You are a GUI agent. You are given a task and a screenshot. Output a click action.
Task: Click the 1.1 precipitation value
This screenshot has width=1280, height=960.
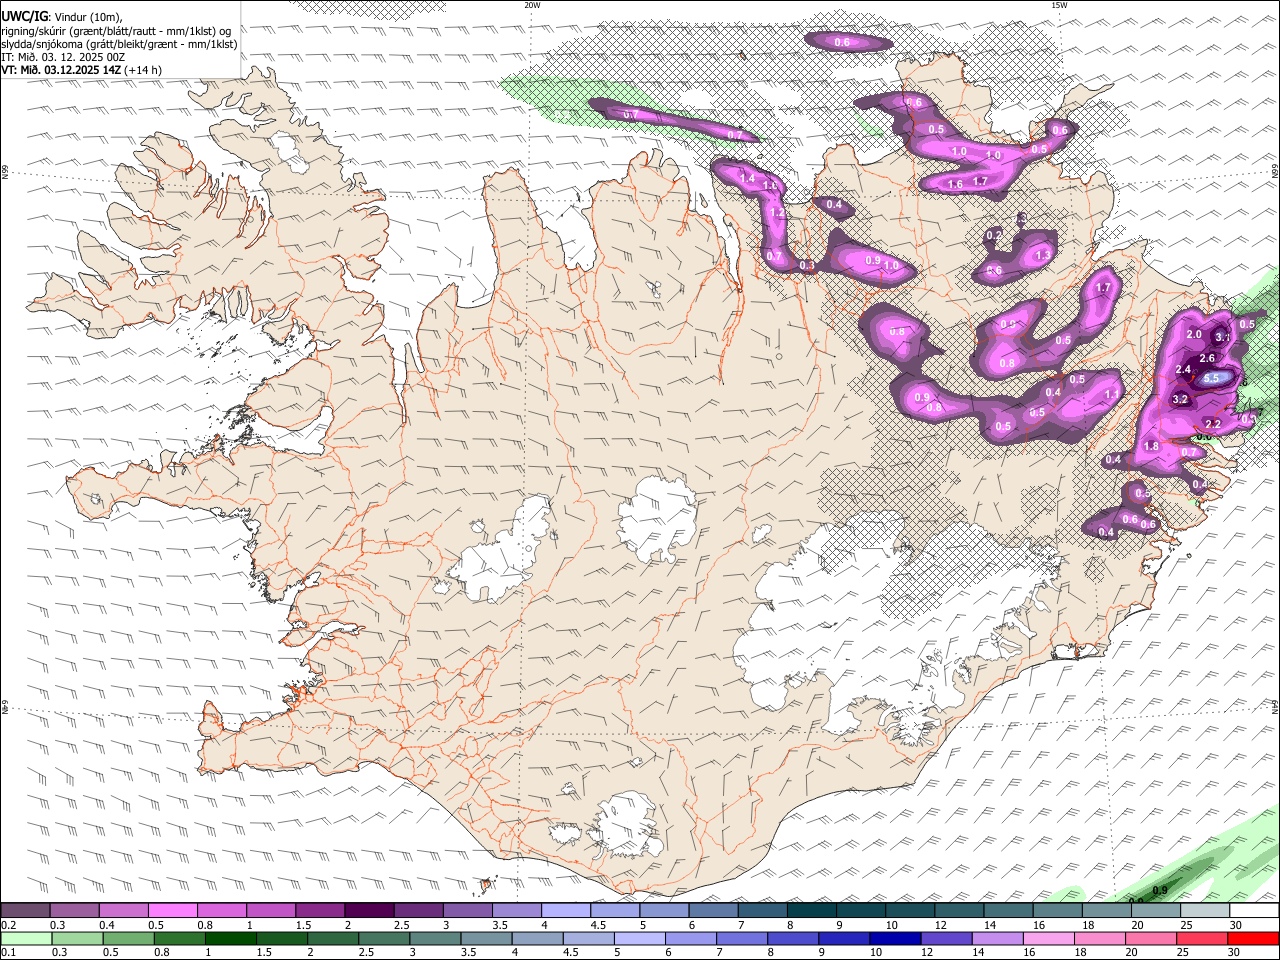click(x=1112, y=394)
